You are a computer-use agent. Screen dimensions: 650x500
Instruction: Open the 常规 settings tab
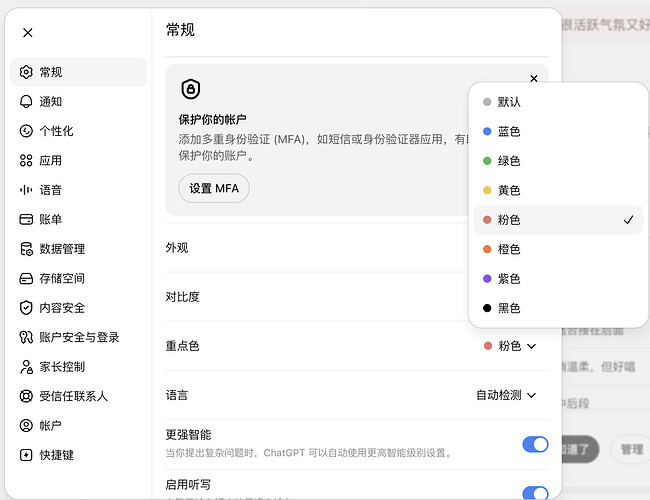point(78,72)
